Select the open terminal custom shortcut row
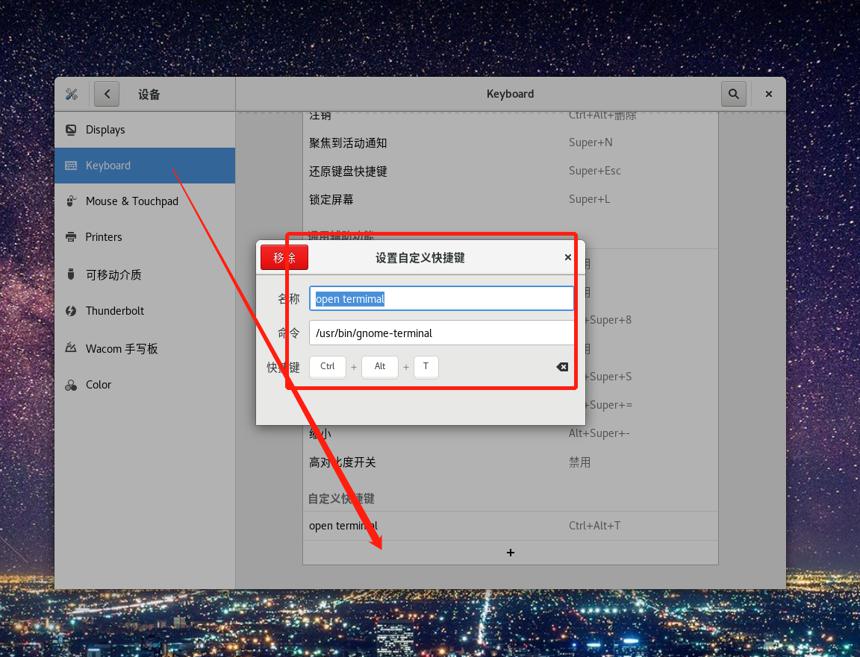The height and width of the screenshot is (657, 860). point(511,526)
